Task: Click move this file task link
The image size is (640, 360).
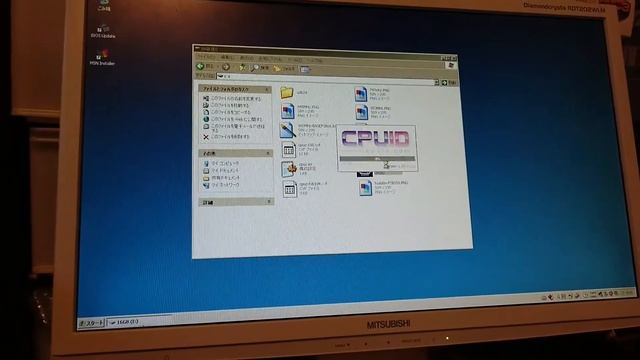Action: [227, 105]
